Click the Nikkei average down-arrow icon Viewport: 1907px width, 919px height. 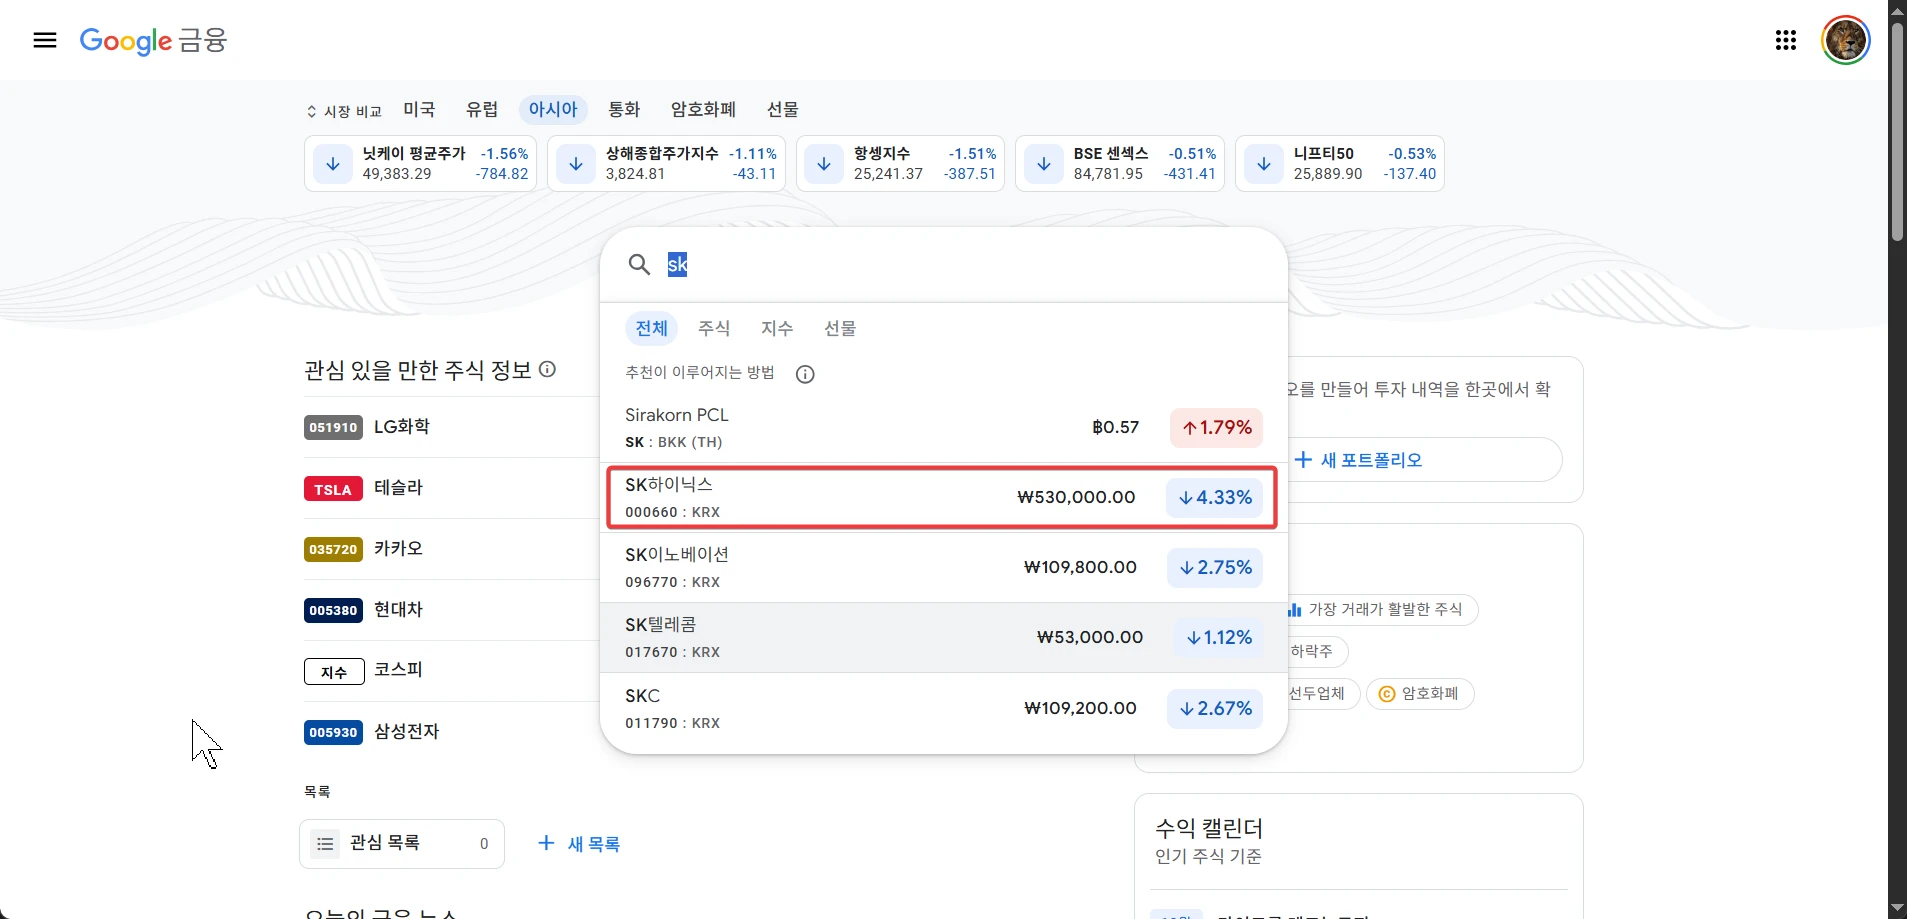pyautogui.click(x=333, y=164)
